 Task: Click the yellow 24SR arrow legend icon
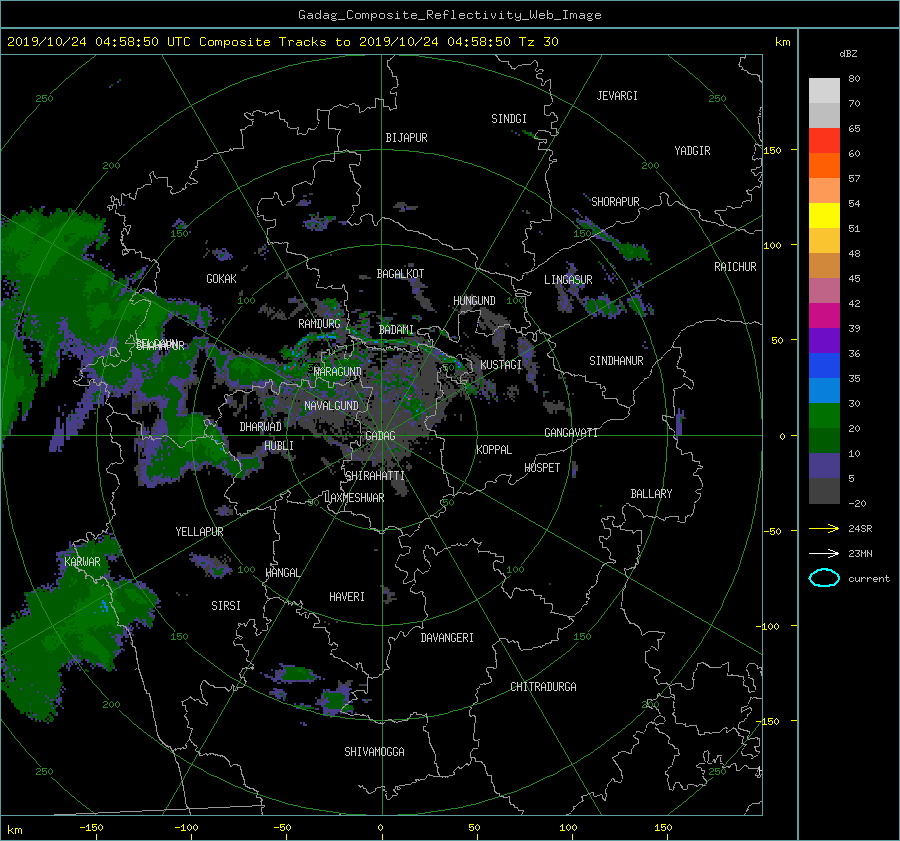pyautogui.click(x=824, y=528)
